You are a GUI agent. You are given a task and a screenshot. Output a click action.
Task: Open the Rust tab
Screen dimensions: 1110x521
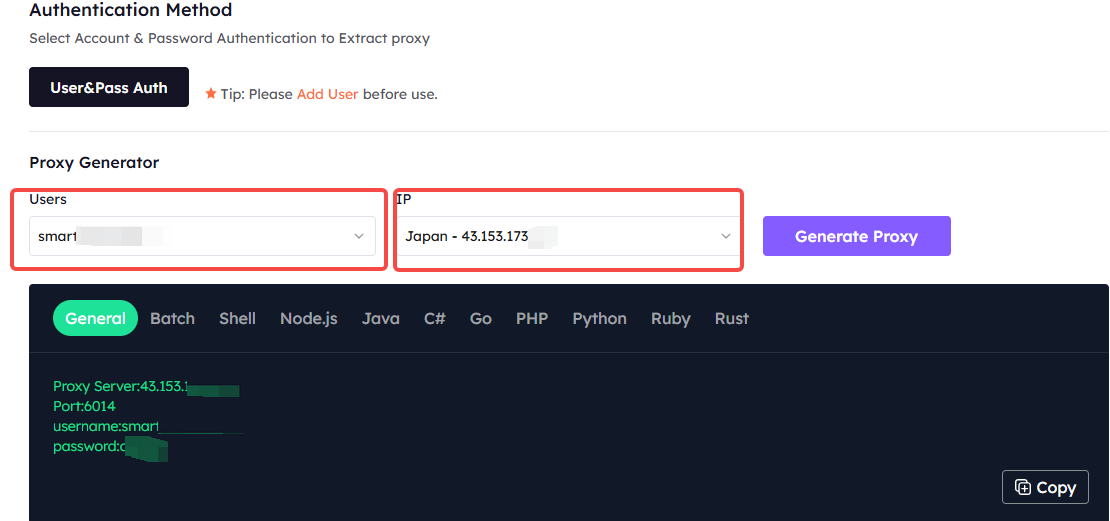(731, 319)
